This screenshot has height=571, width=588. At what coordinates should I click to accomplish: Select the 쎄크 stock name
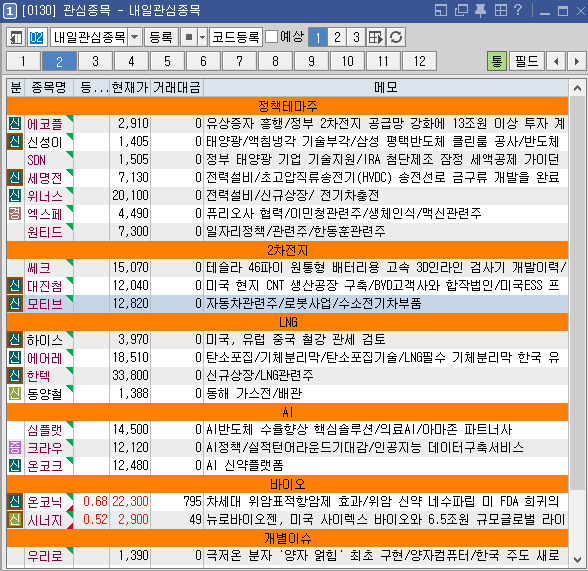coord(39,268)
